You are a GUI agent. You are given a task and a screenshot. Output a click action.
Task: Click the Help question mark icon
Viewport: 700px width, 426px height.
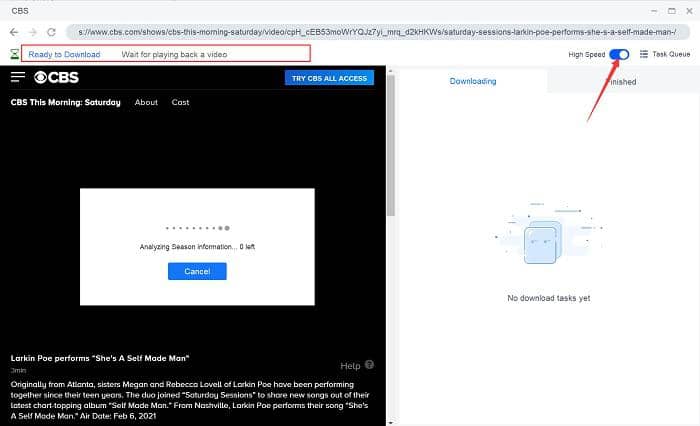tap(369, 364)
